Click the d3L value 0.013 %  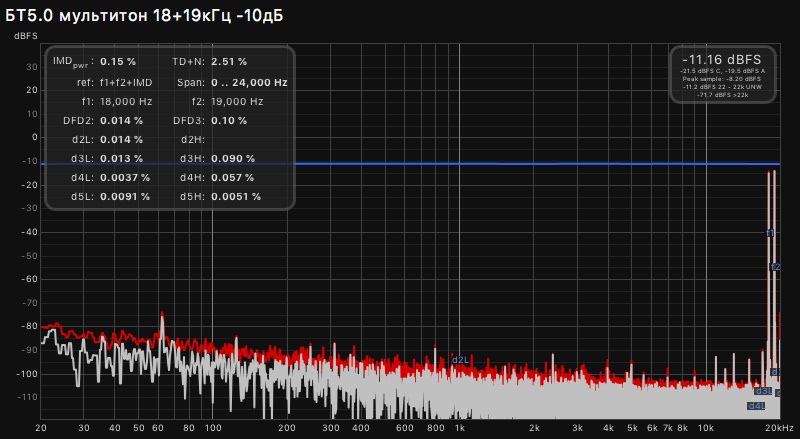pyautogui.click(x=121, y=159)
